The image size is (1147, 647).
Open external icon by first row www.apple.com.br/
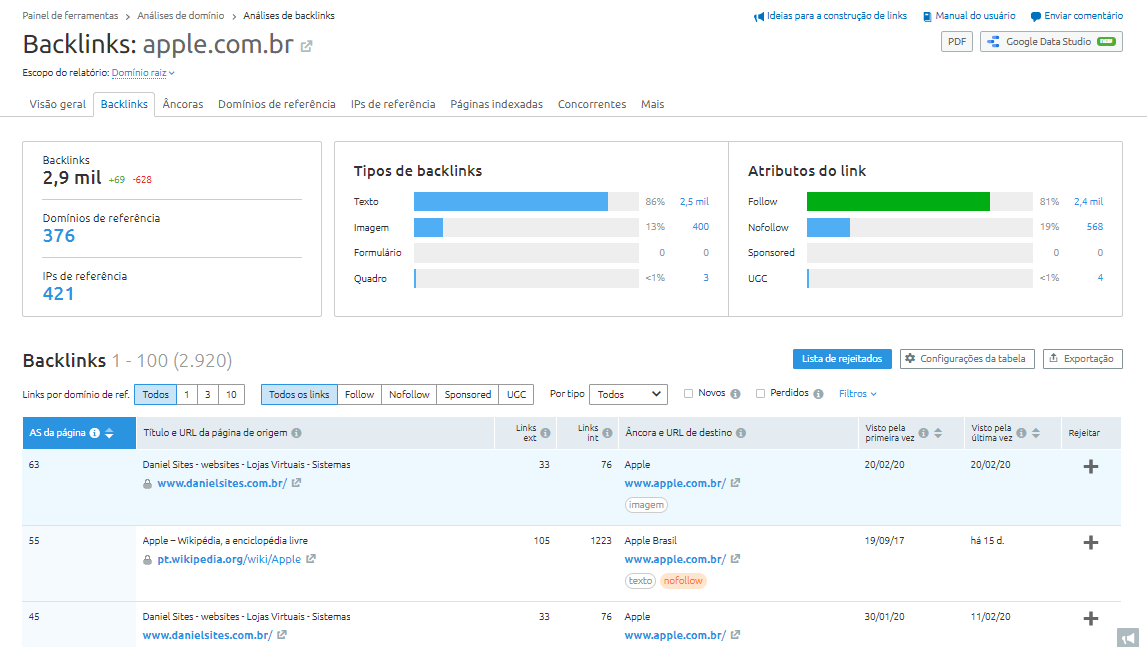pos(735,483)
